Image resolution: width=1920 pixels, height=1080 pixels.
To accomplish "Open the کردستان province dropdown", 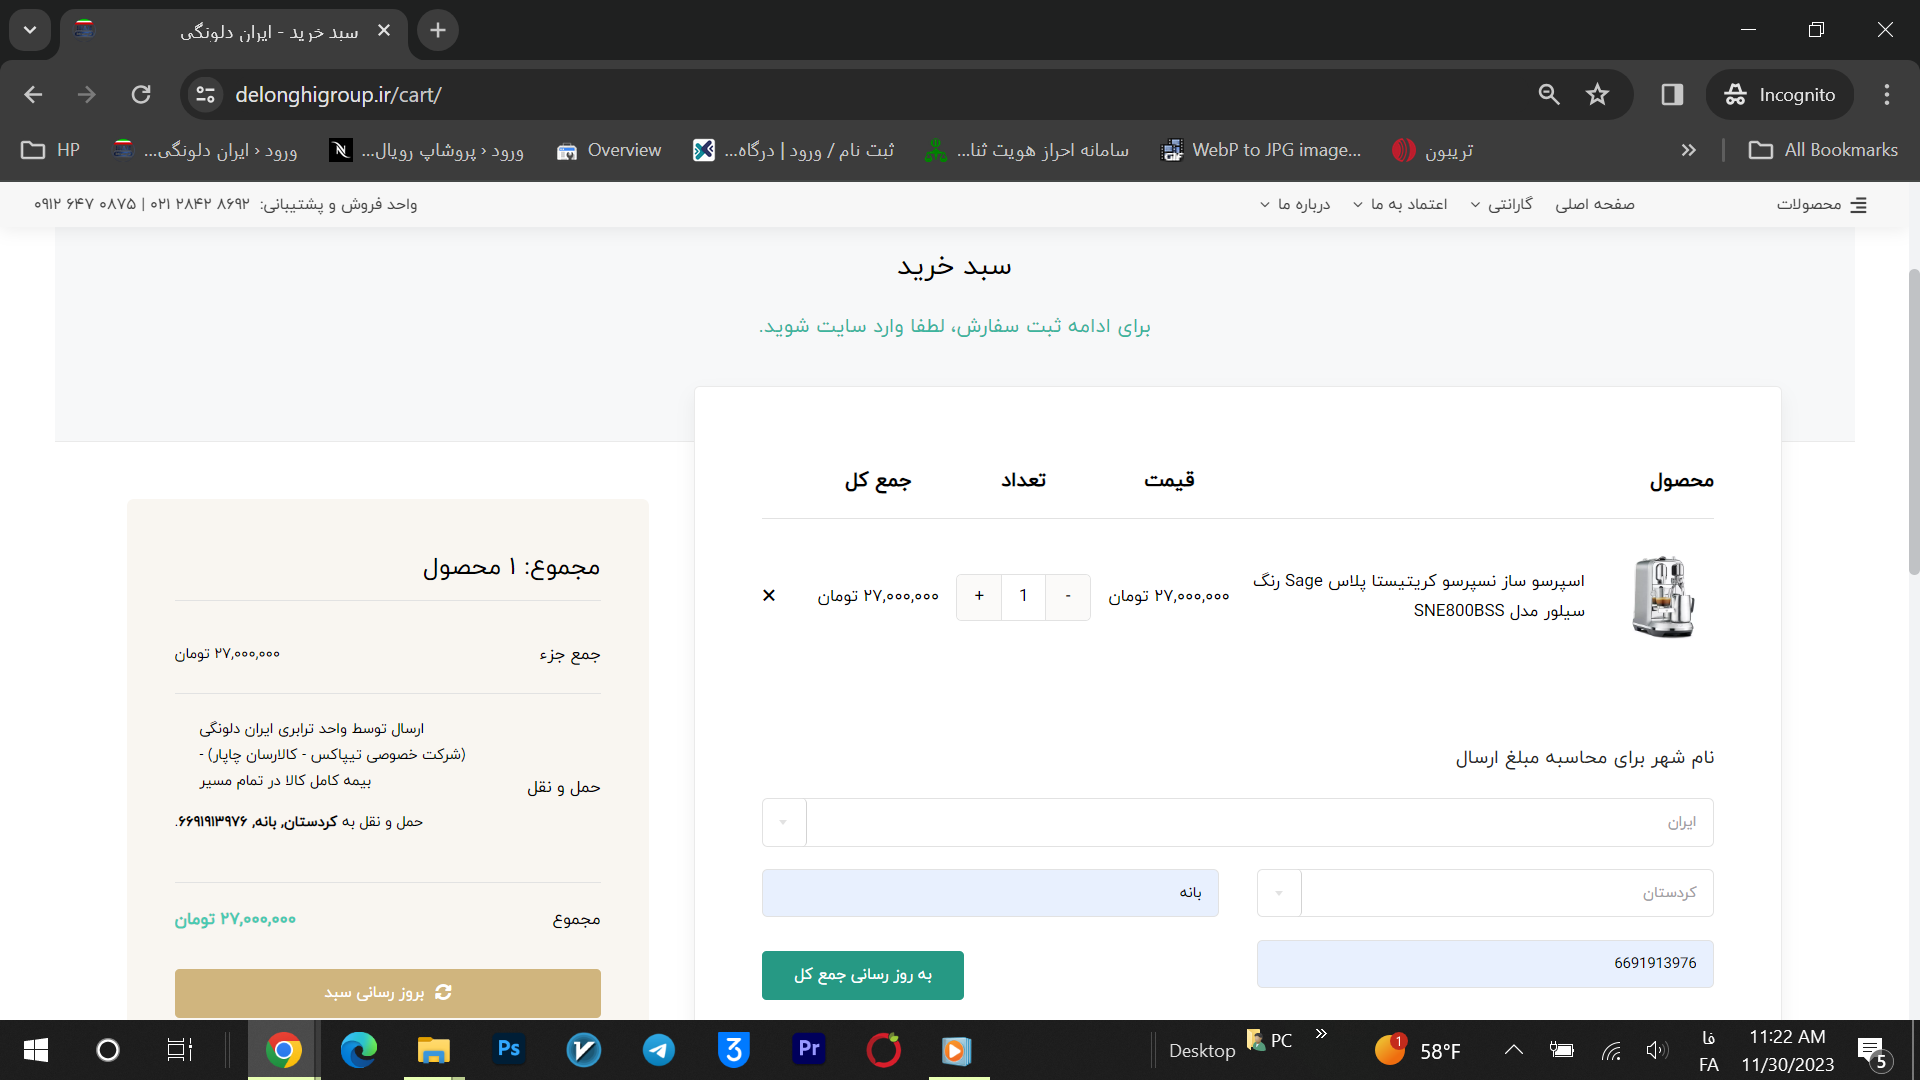I will click(x=1484, y=893).
